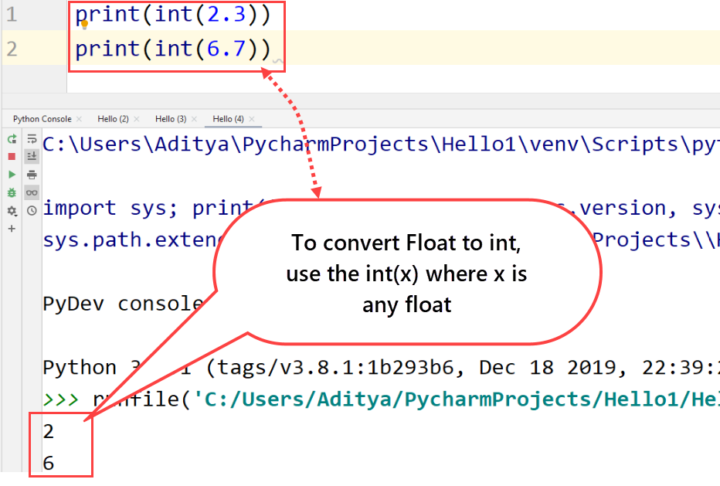Screen dimensions: 720x486
Task: Click the Rerun console icon
Action: (x=12, y=139)
